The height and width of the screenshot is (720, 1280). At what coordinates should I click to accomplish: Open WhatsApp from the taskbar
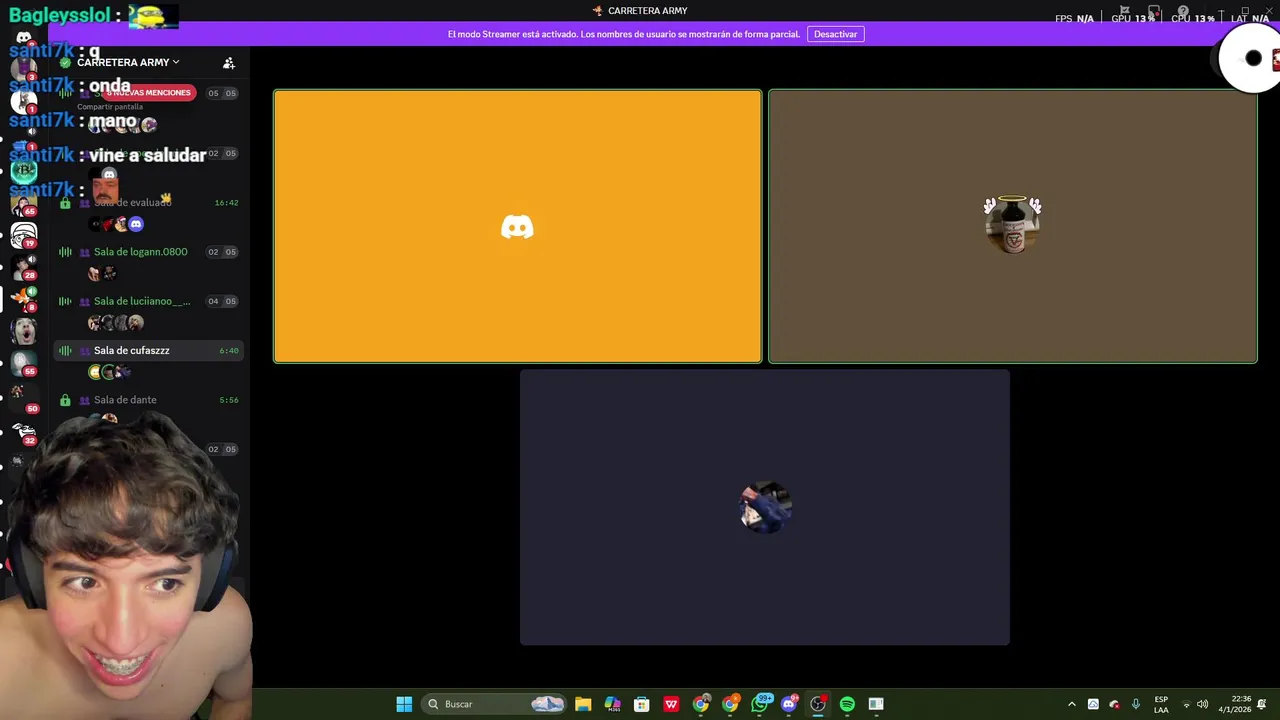pos(760,704)
